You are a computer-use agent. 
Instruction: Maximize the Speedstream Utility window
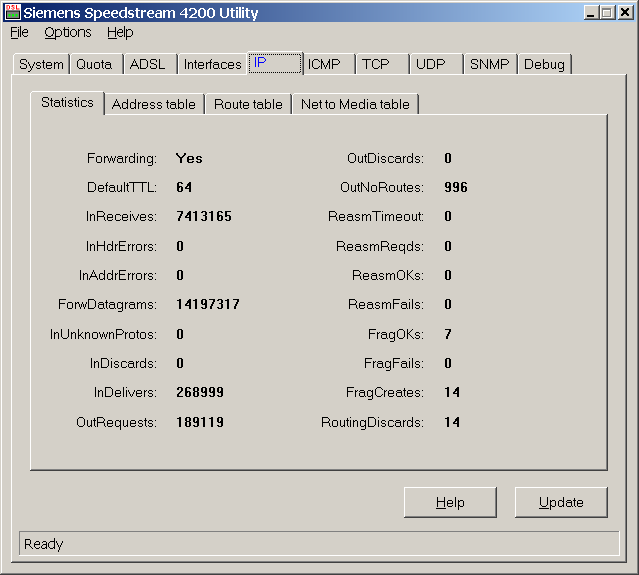click(607, 13)
